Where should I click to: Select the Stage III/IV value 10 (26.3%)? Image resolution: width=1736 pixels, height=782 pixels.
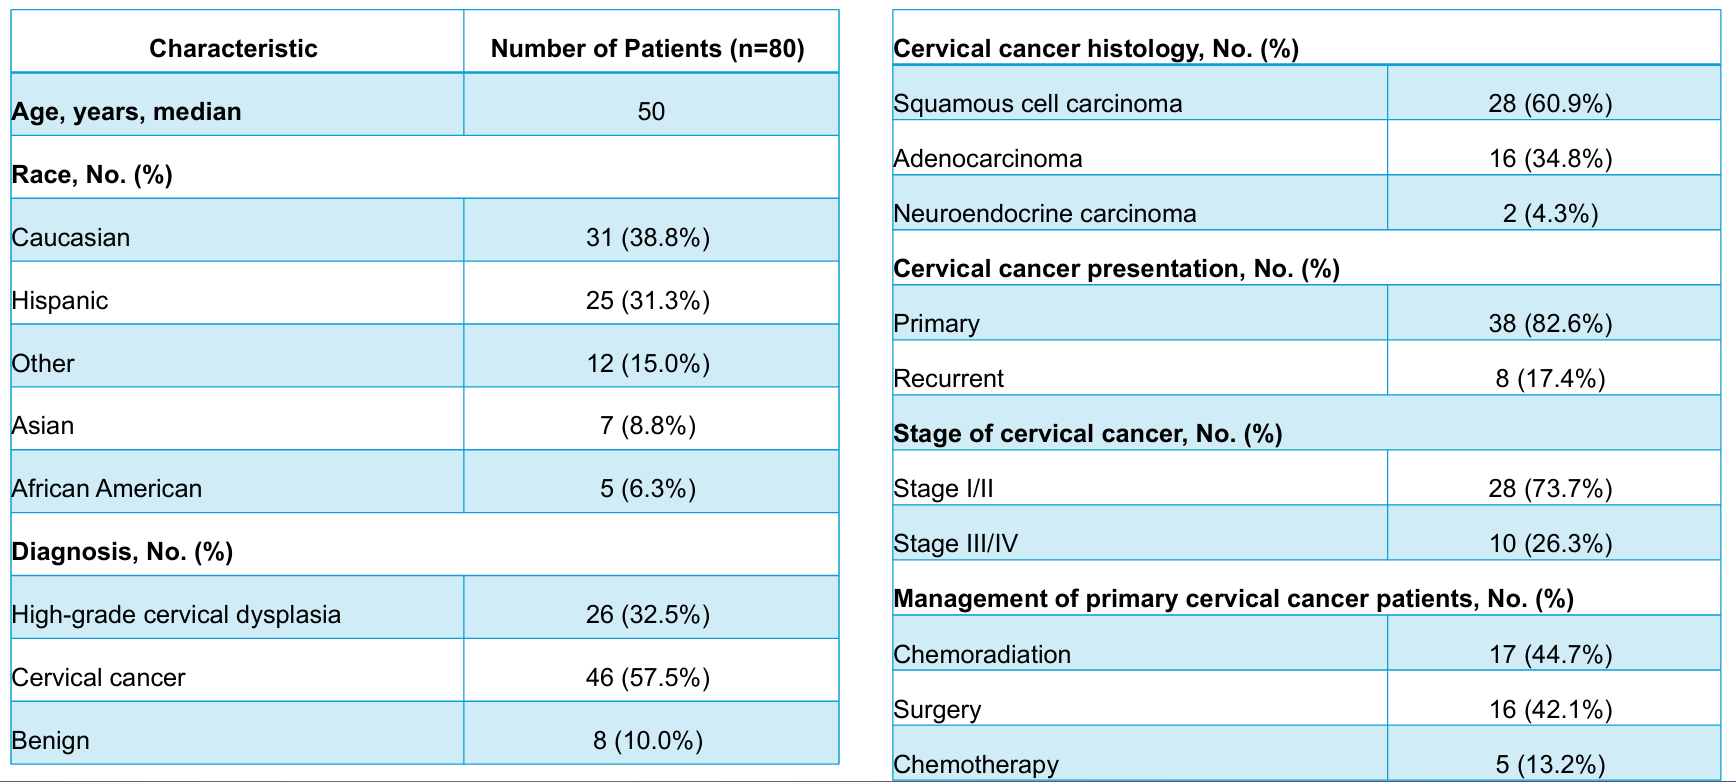click(1550, 544)
